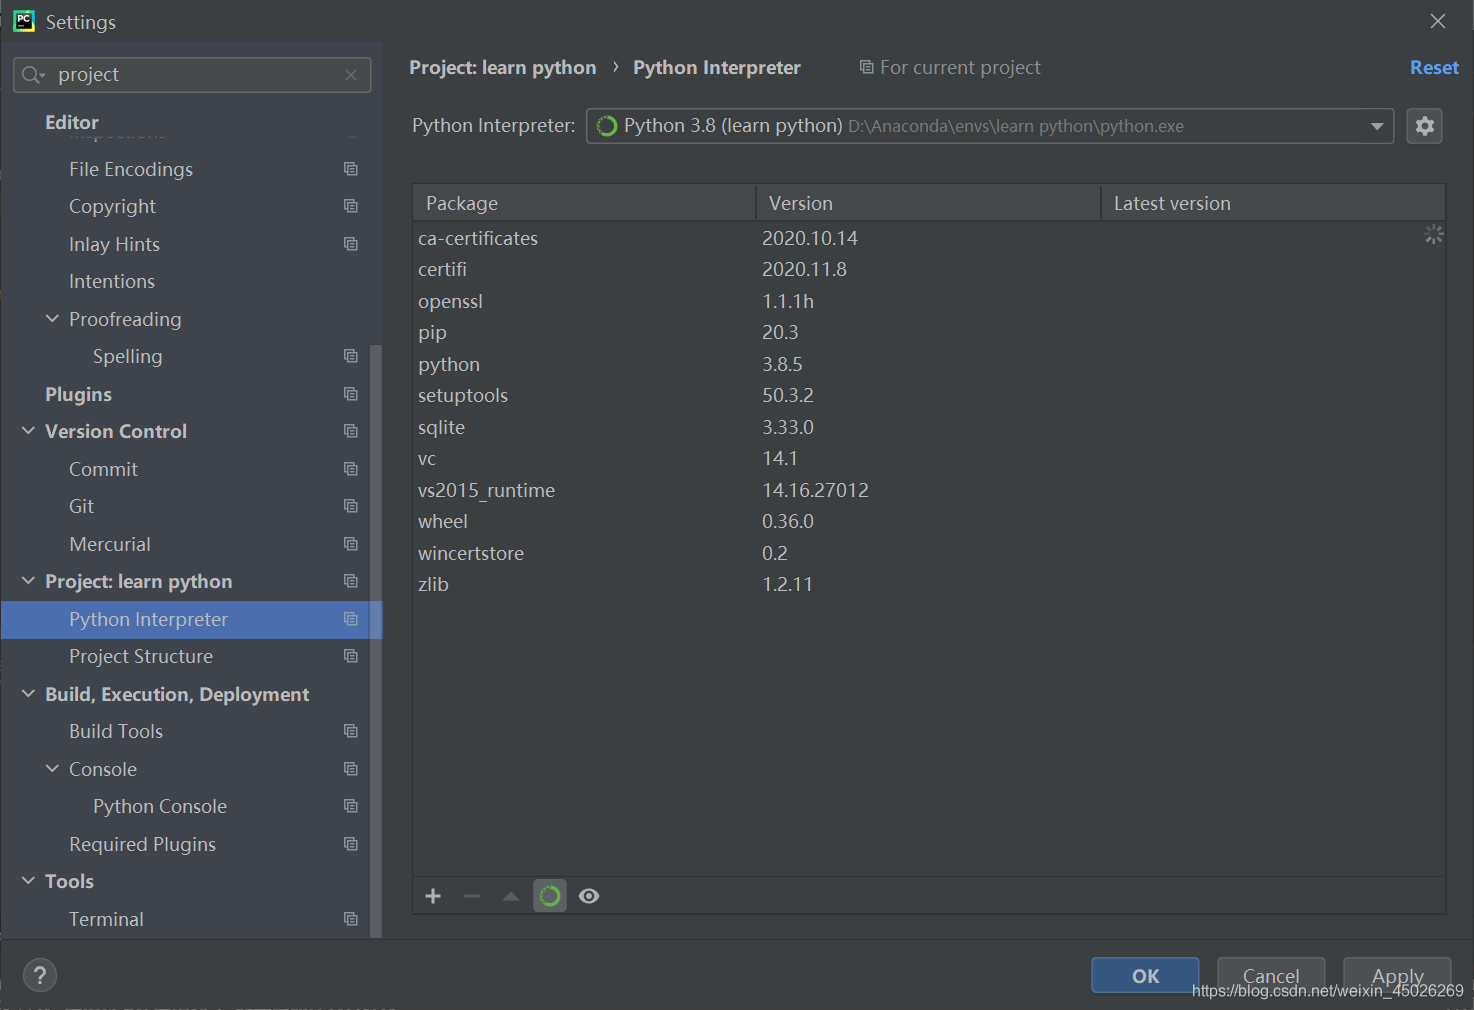Click per-project icon beside Version Control

tap(351, 431)
